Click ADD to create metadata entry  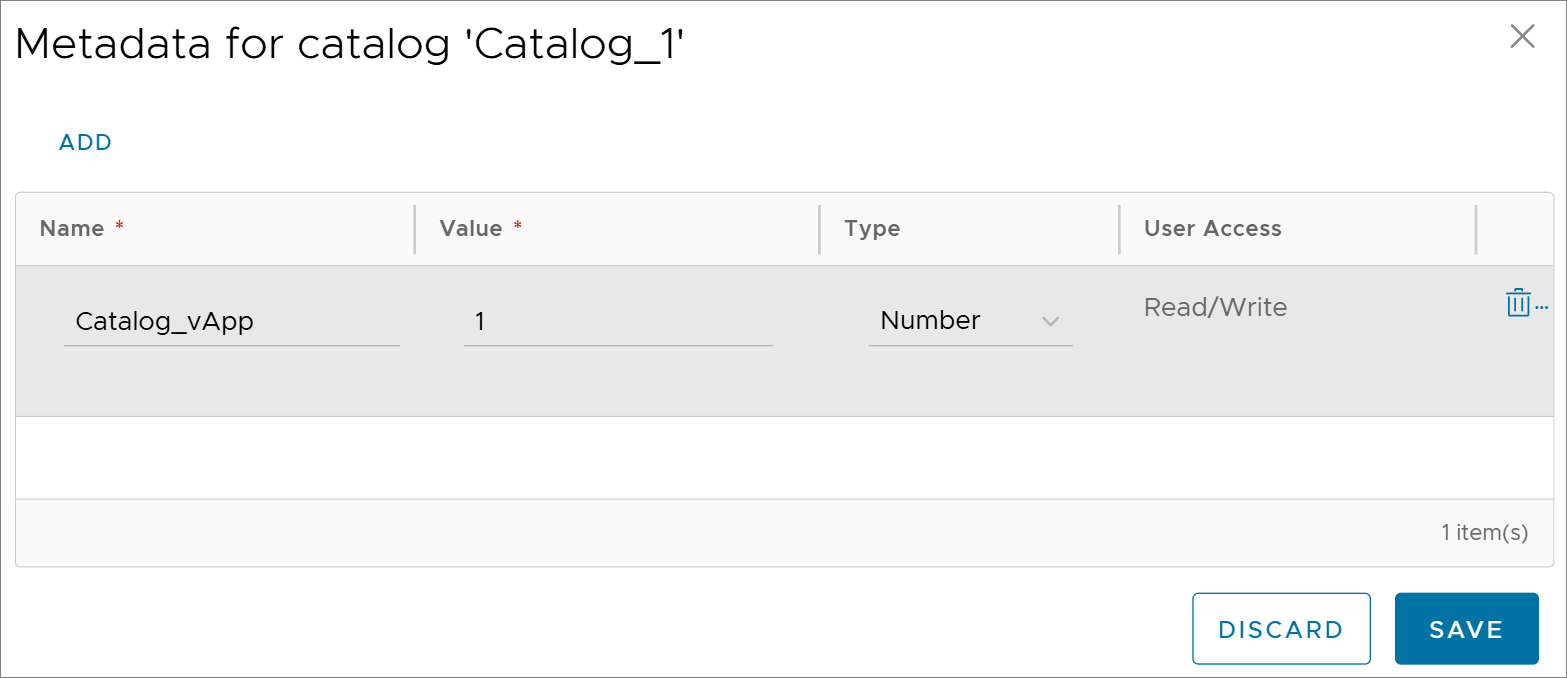coord(86,142)
